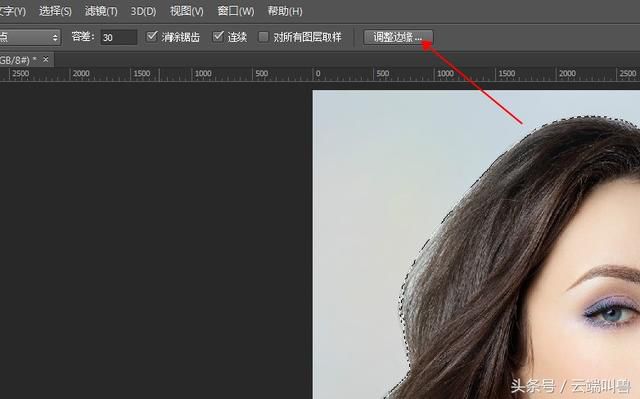
Task: Expand the sample size dropdown ending in 点
Action: pyautogui.click(x=30, y=37)
